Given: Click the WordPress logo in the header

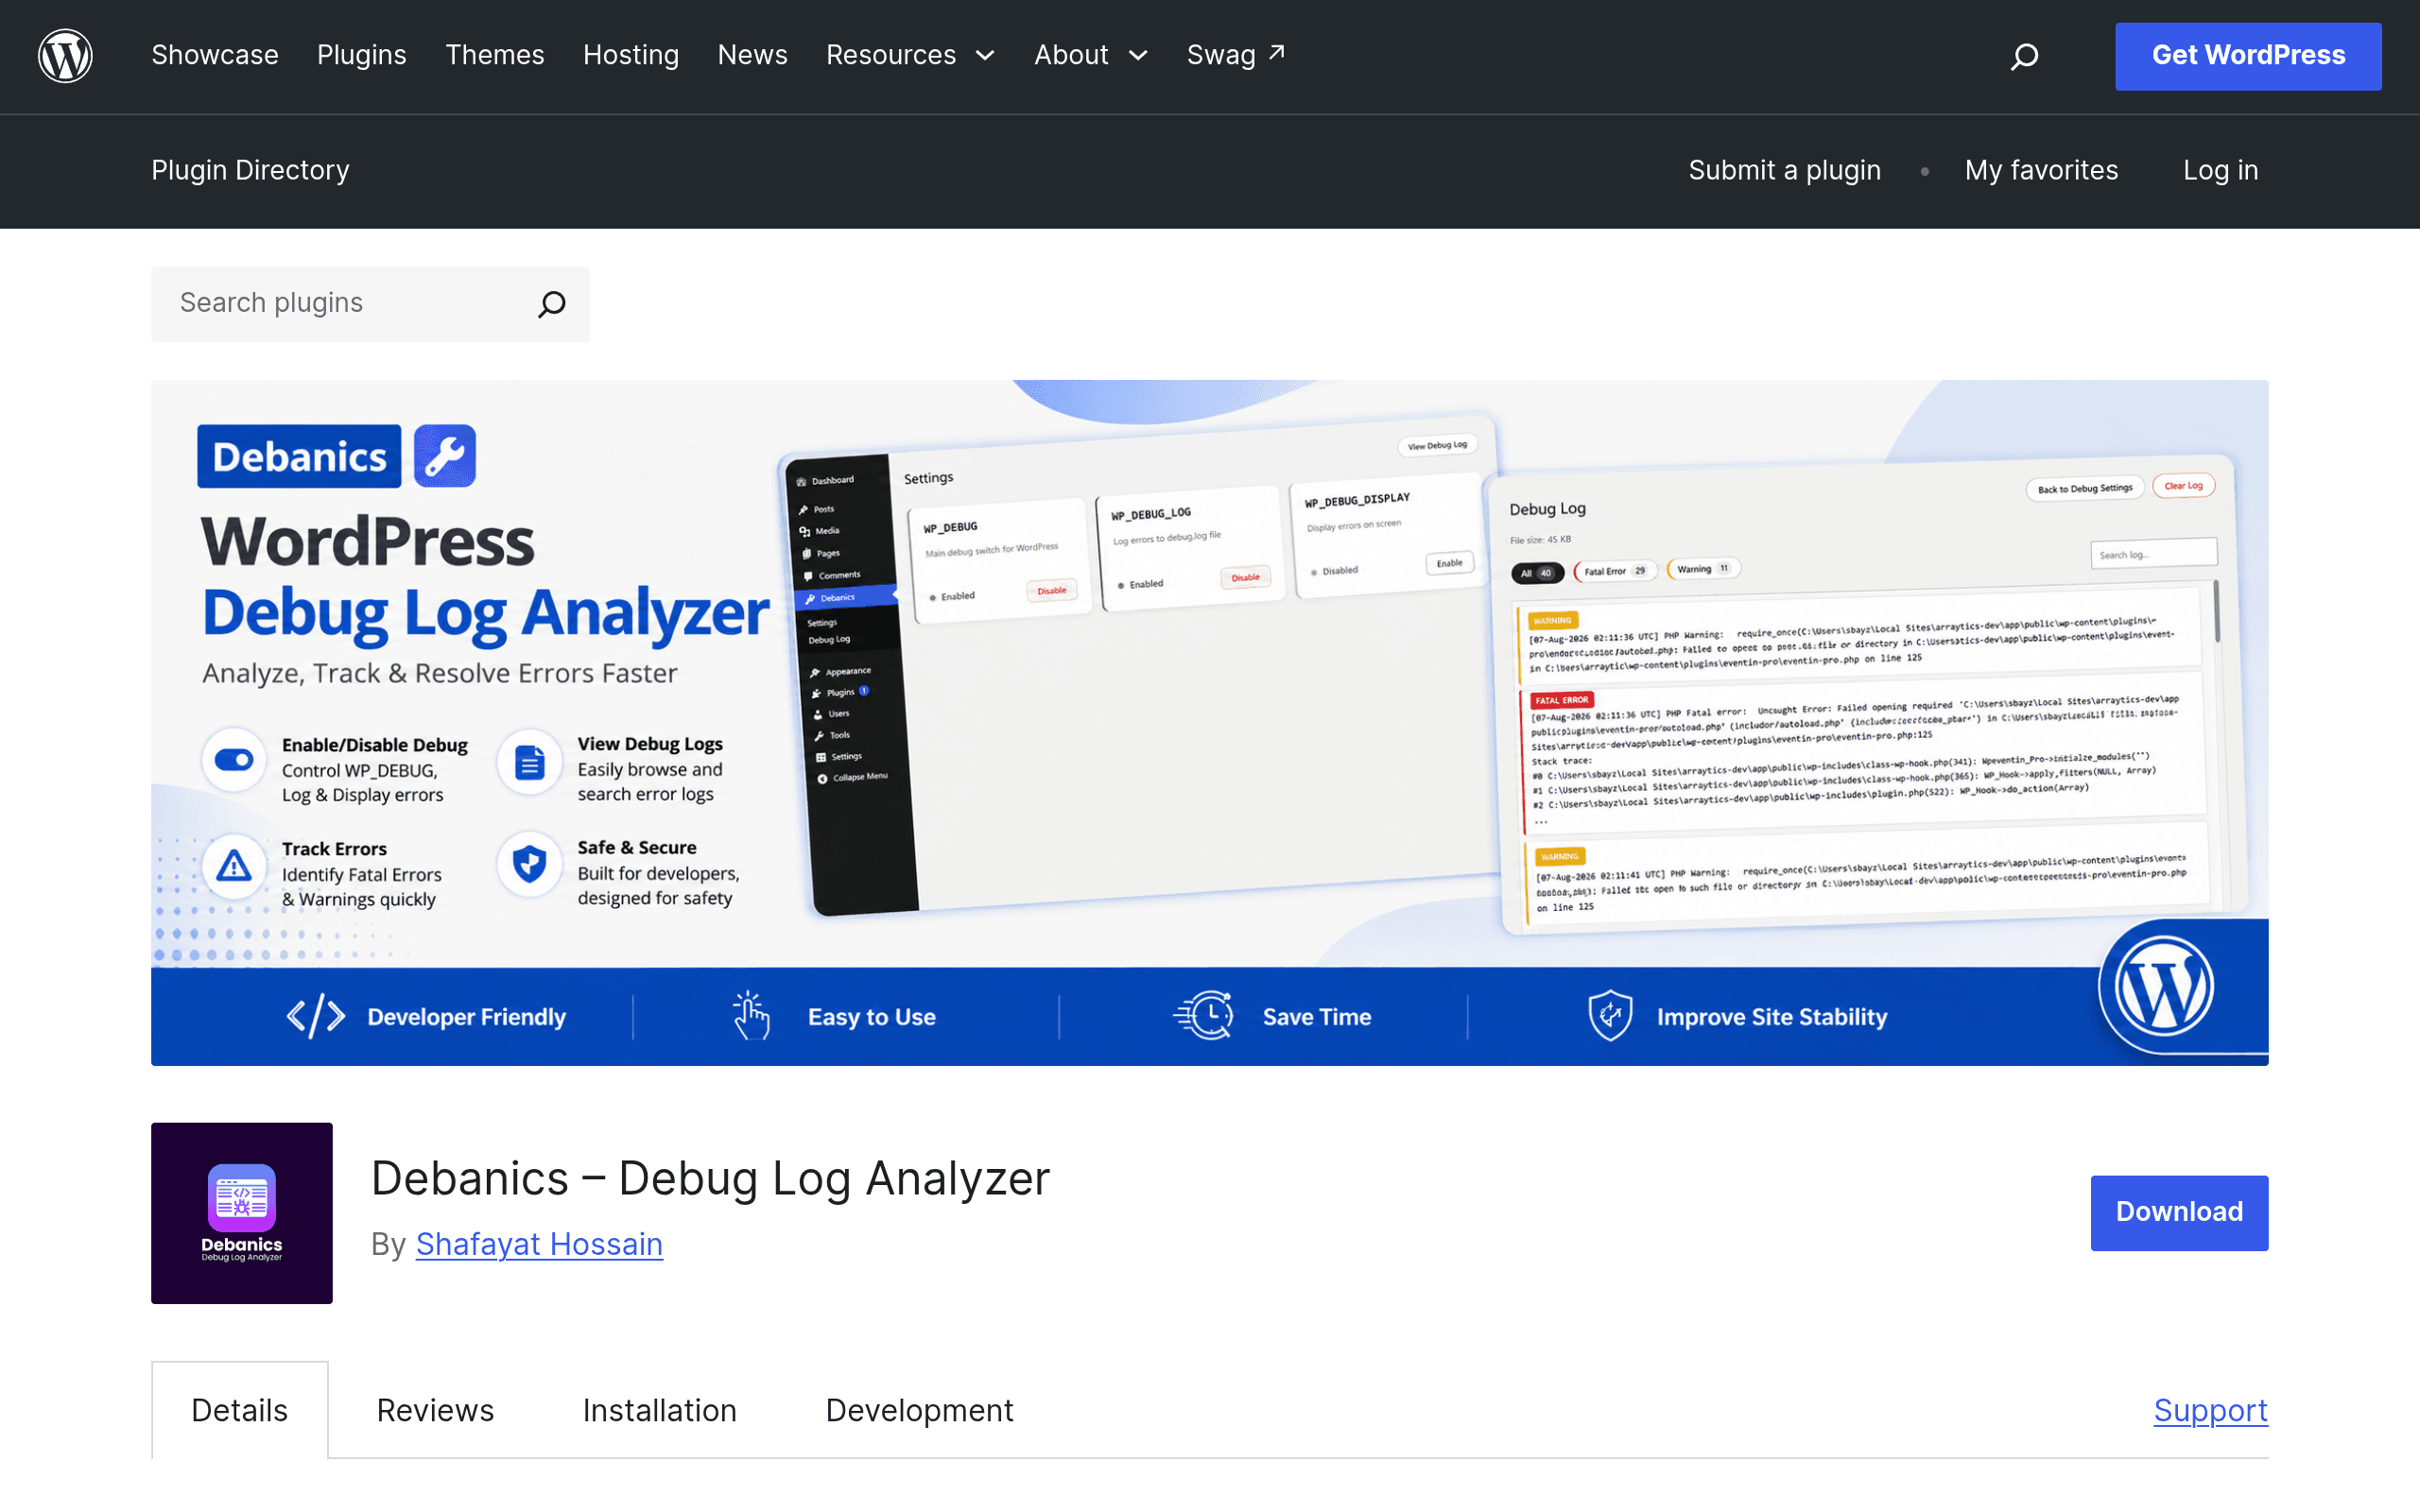Looking at the screenshot, I should [65, 56].
